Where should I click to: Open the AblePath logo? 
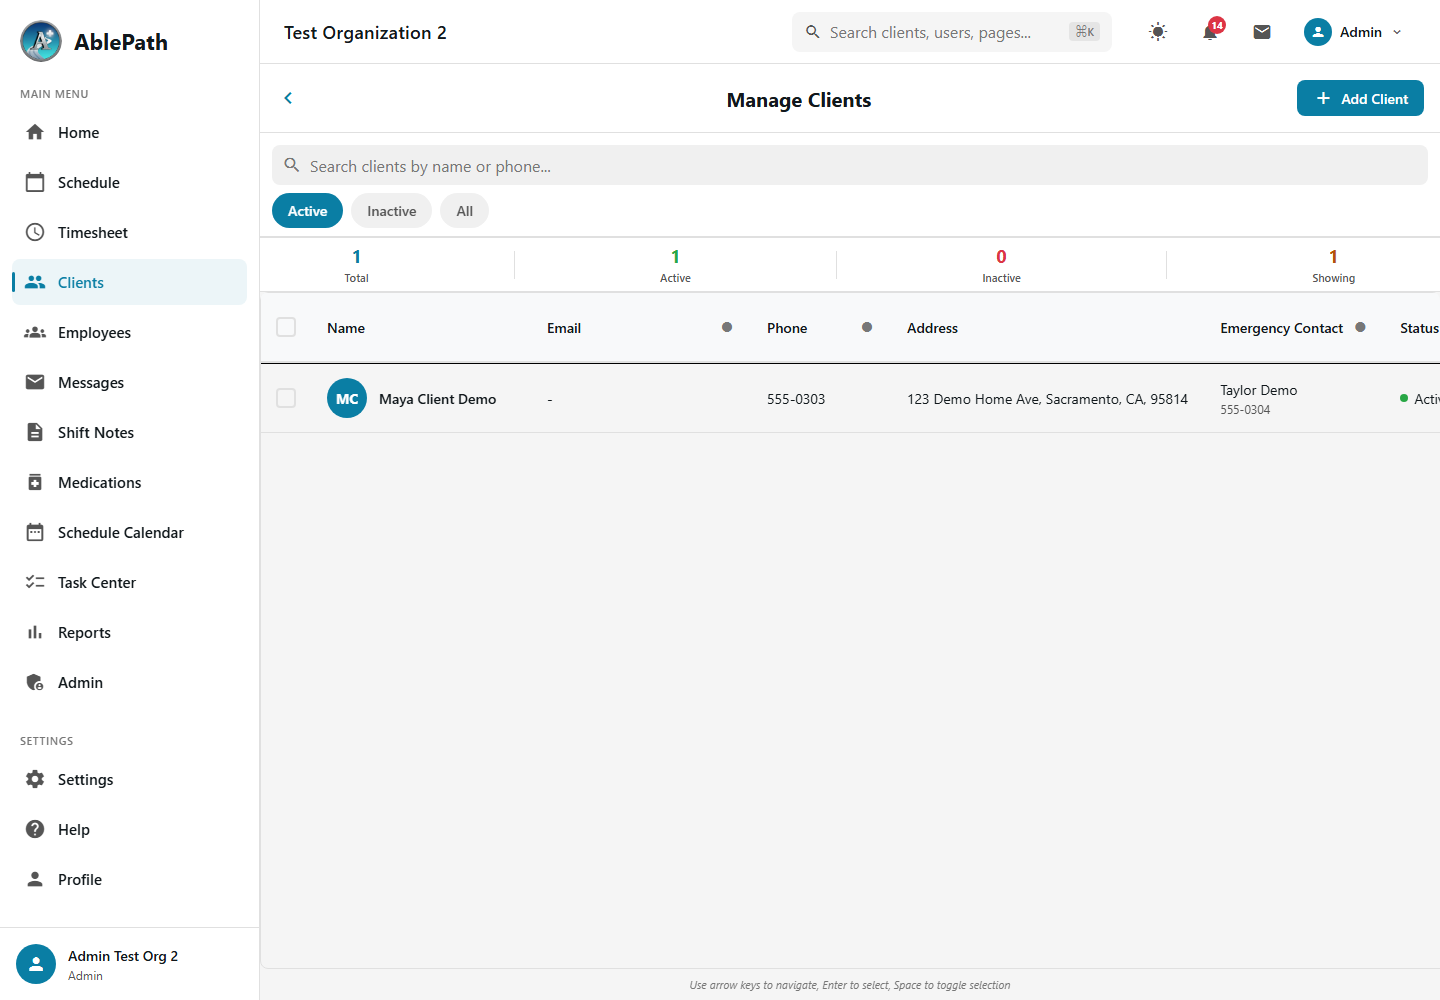[x=94, y=41]
